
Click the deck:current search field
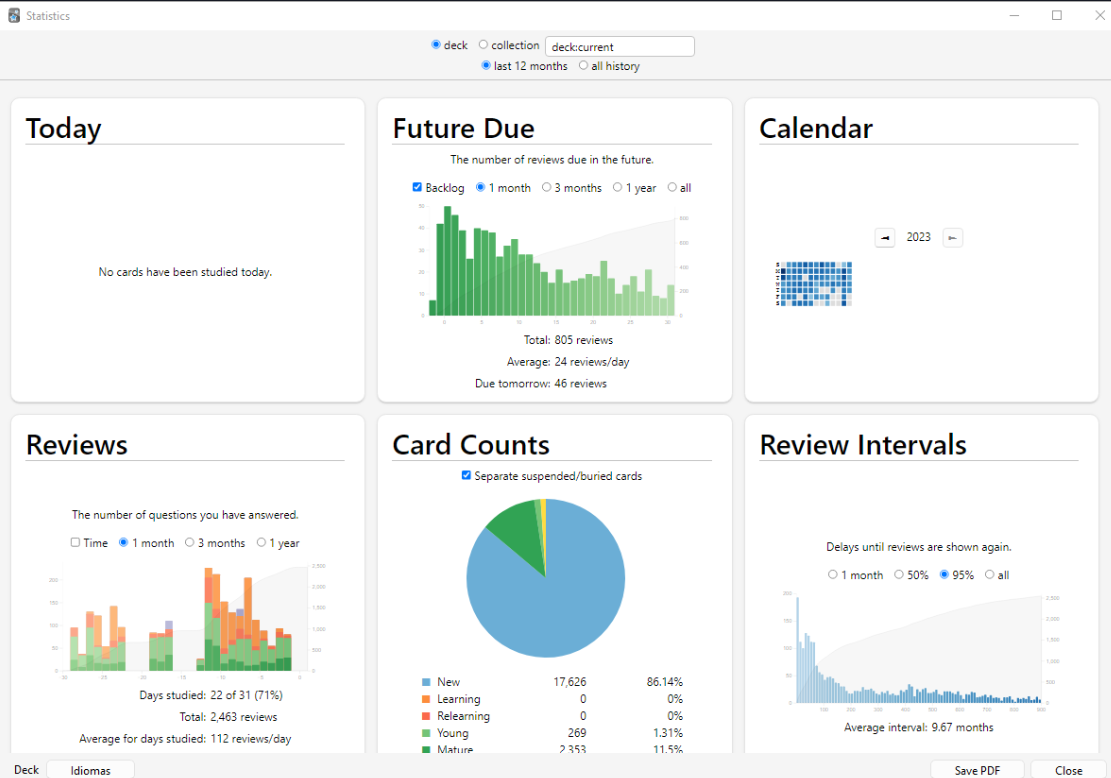(x=619, y=47)
